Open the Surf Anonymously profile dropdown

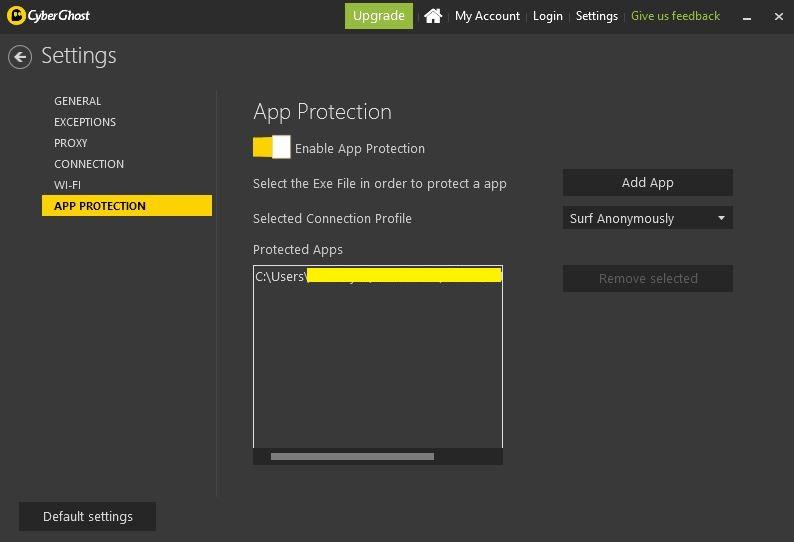click(648, 218)
